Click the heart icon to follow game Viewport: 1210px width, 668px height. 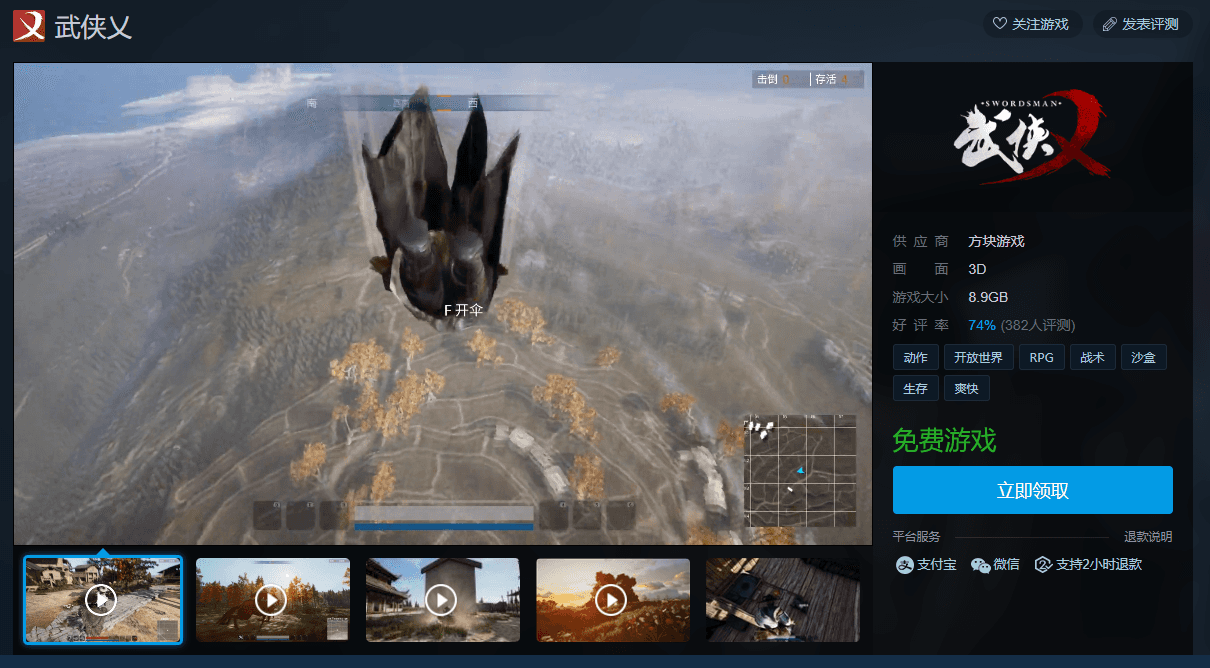point(999,24)
